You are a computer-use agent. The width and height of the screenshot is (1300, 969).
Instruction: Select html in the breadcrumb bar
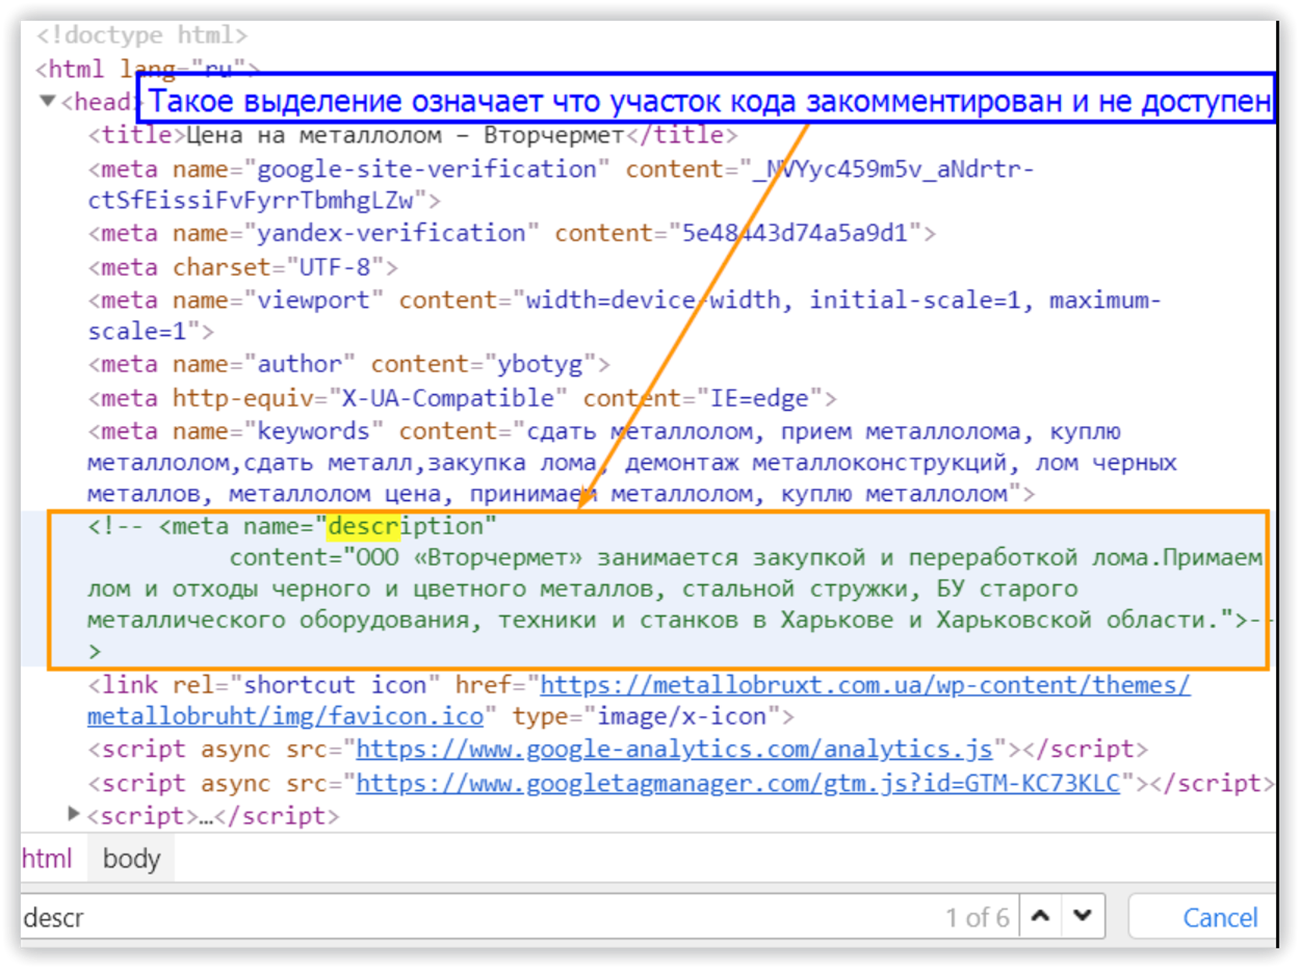point(47,858)
